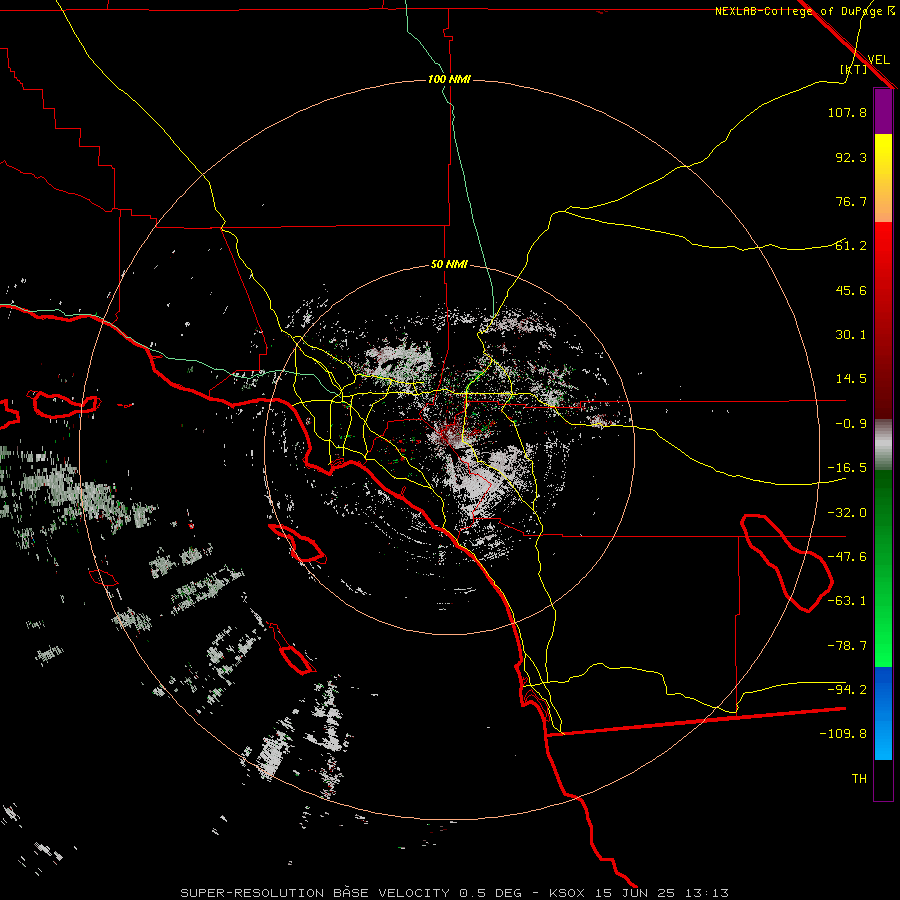900x900 pixels.
Task: Click the KSOX station identifier in caption
Action: tap(567, 893)
